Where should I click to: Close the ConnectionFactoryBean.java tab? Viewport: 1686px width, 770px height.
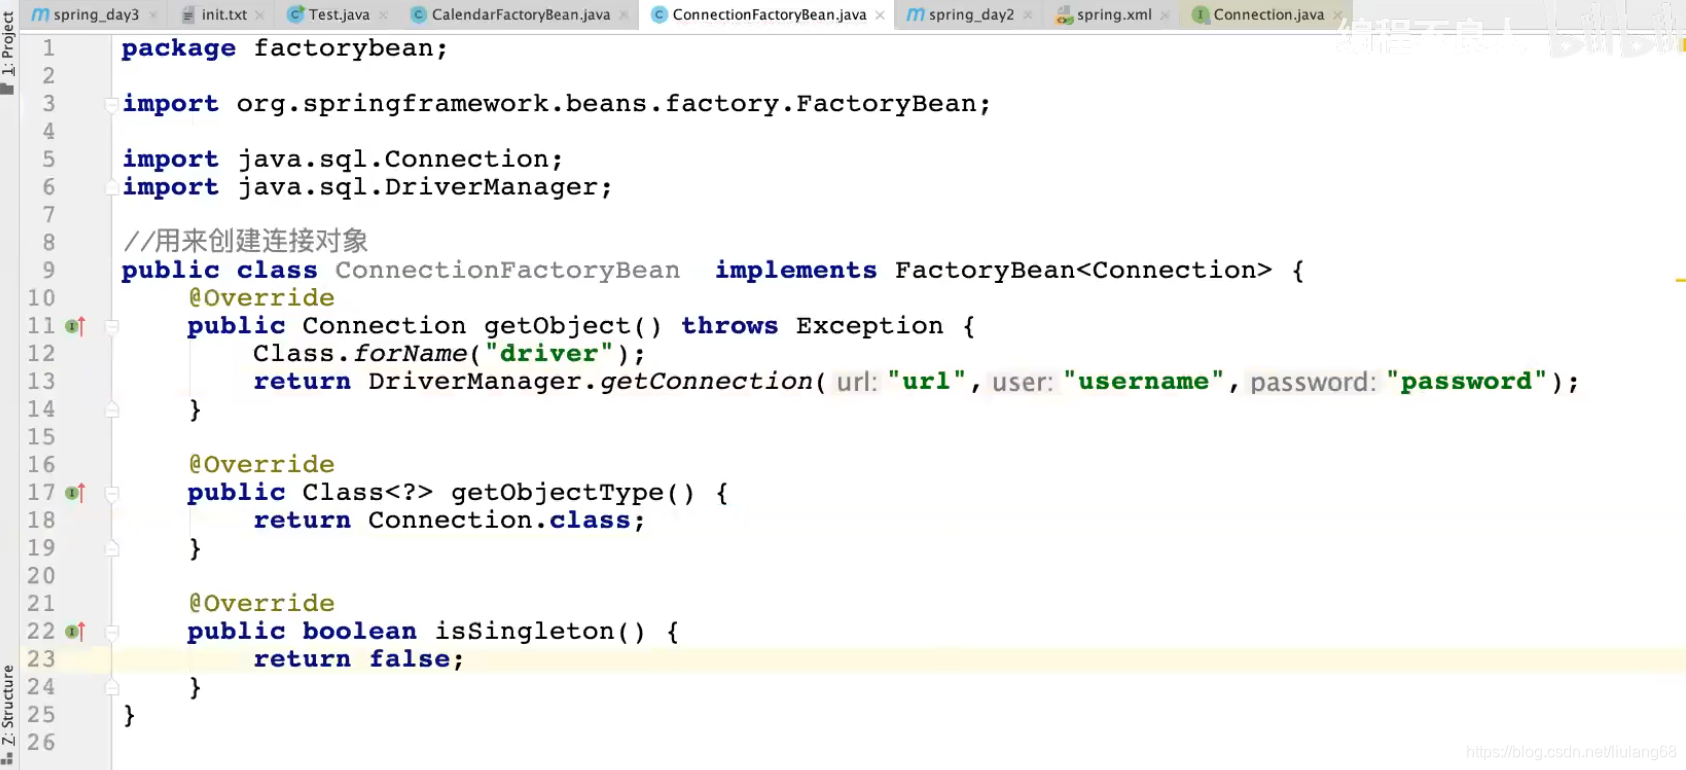click(x=880, y=15)
